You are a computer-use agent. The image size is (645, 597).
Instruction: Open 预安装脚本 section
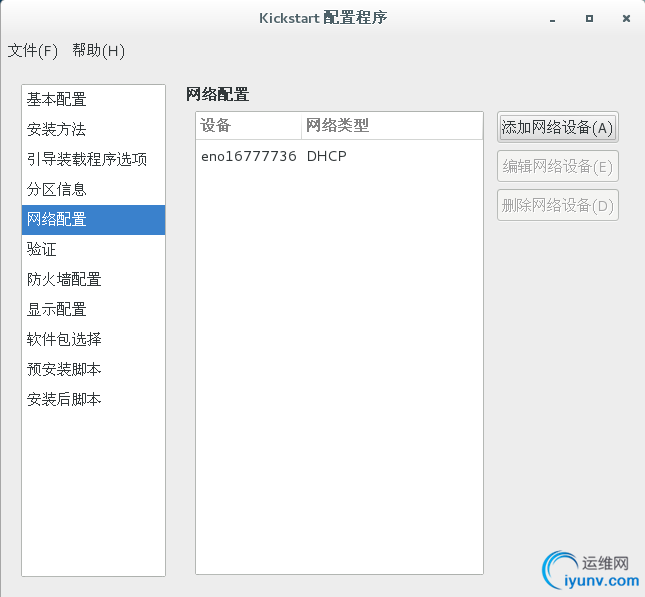pos(93,370)
